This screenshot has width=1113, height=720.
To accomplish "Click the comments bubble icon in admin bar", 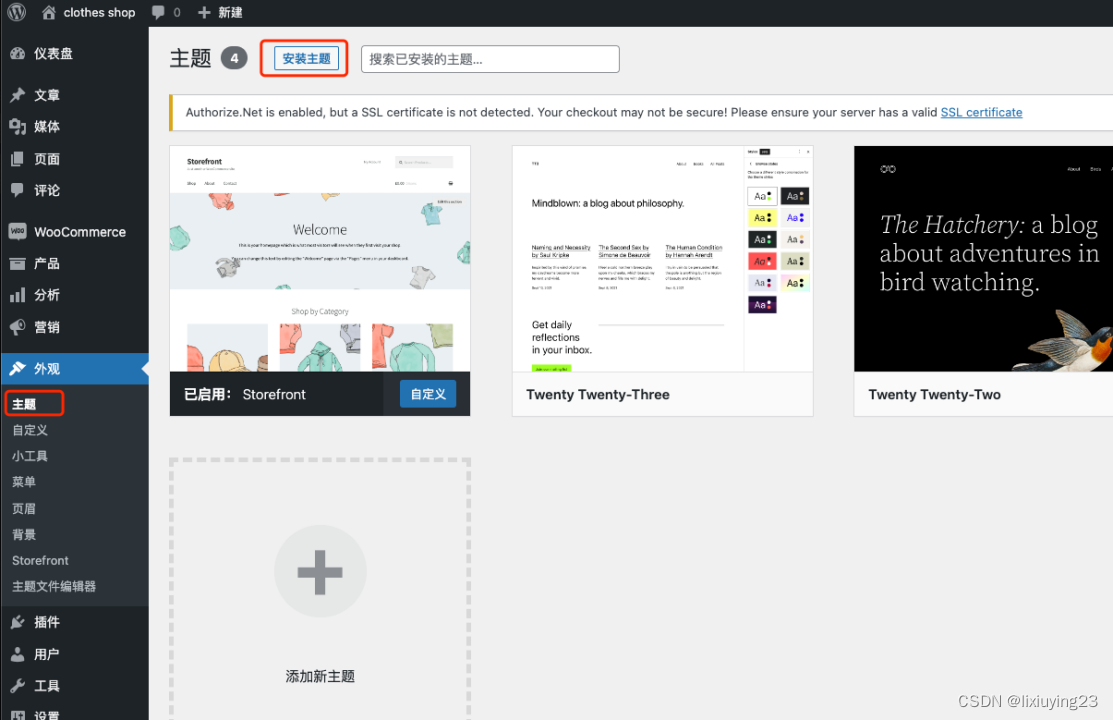I will [160, 13].
